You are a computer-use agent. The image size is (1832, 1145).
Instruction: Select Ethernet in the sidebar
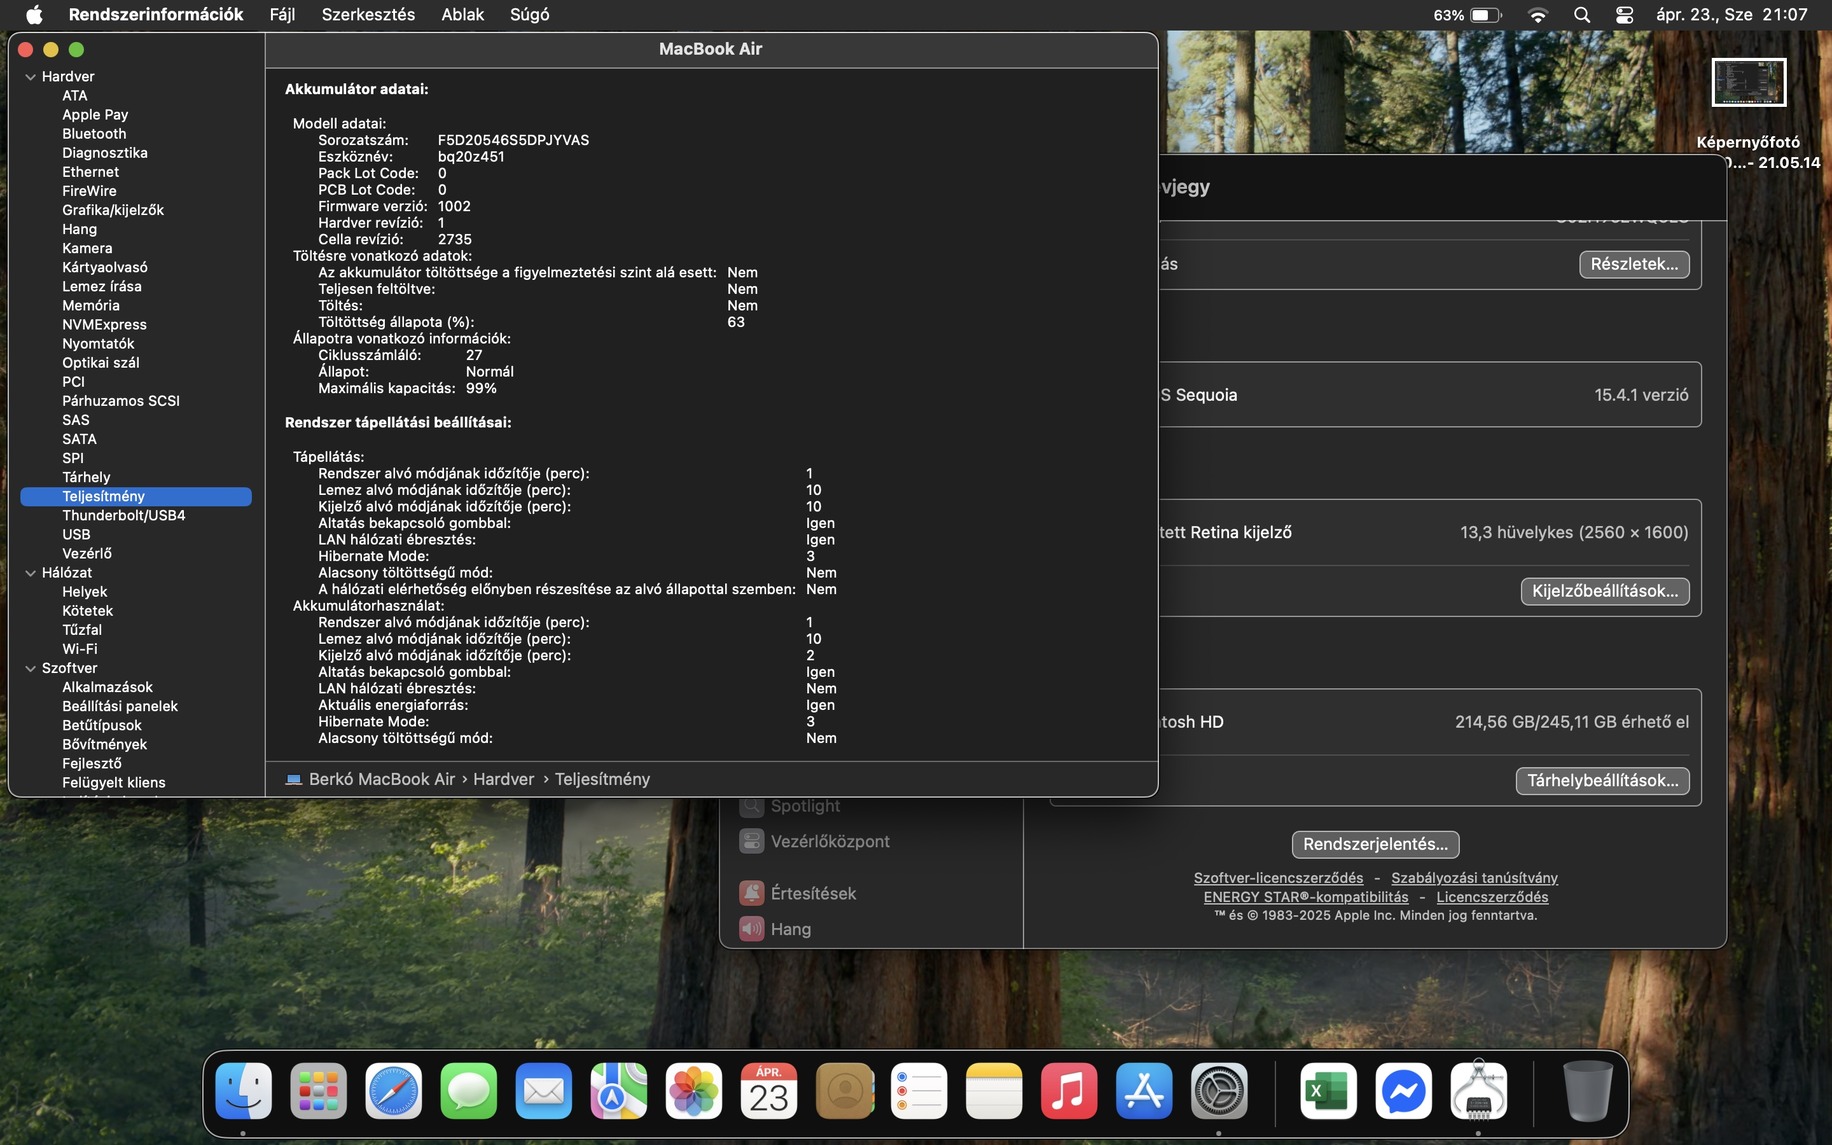pyautogui.click(x=90, y=172)
